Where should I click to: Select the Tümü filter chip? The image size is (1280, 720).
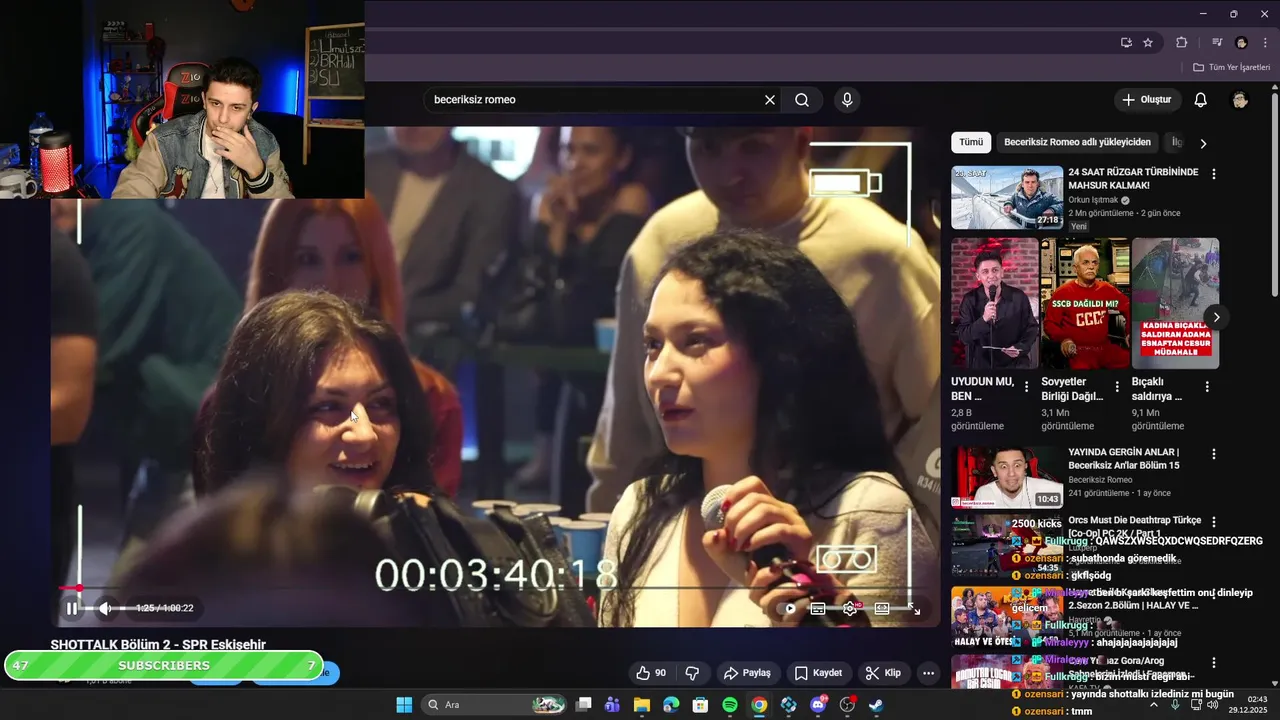(x=971, y=142)
